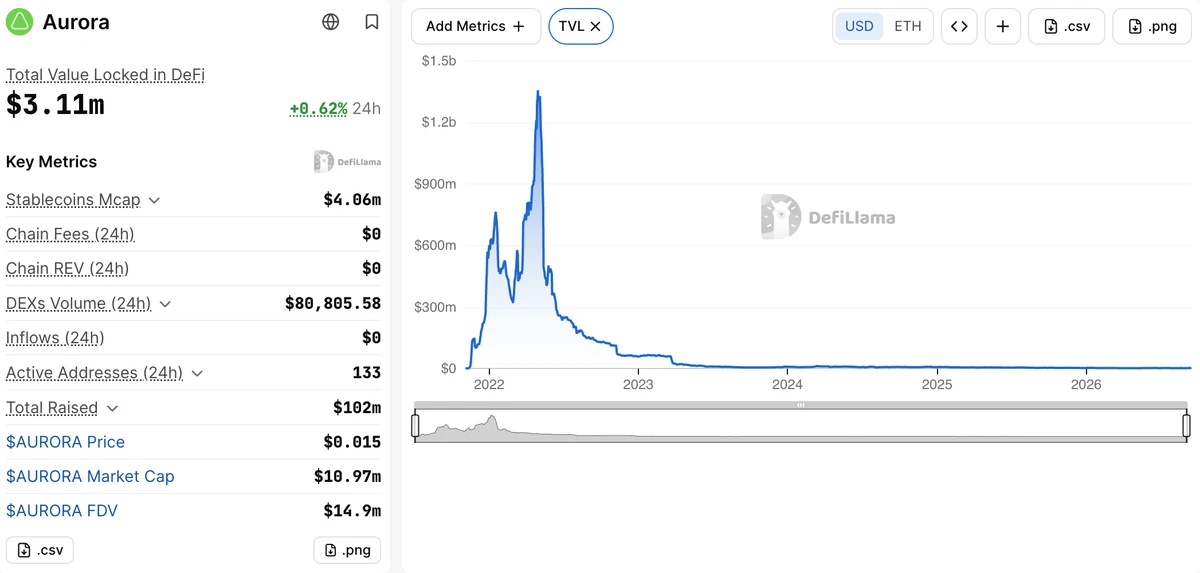Click the $0.015 price value
The width and height of the screenshot is (1200, 573).
(352, 442)
